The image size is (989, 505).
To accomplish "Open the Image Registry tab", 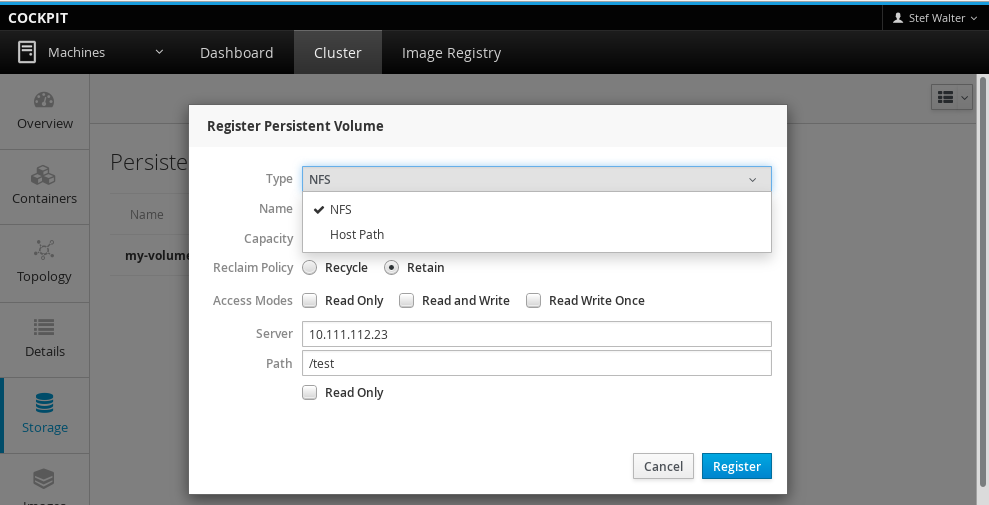I will [451, 53].
